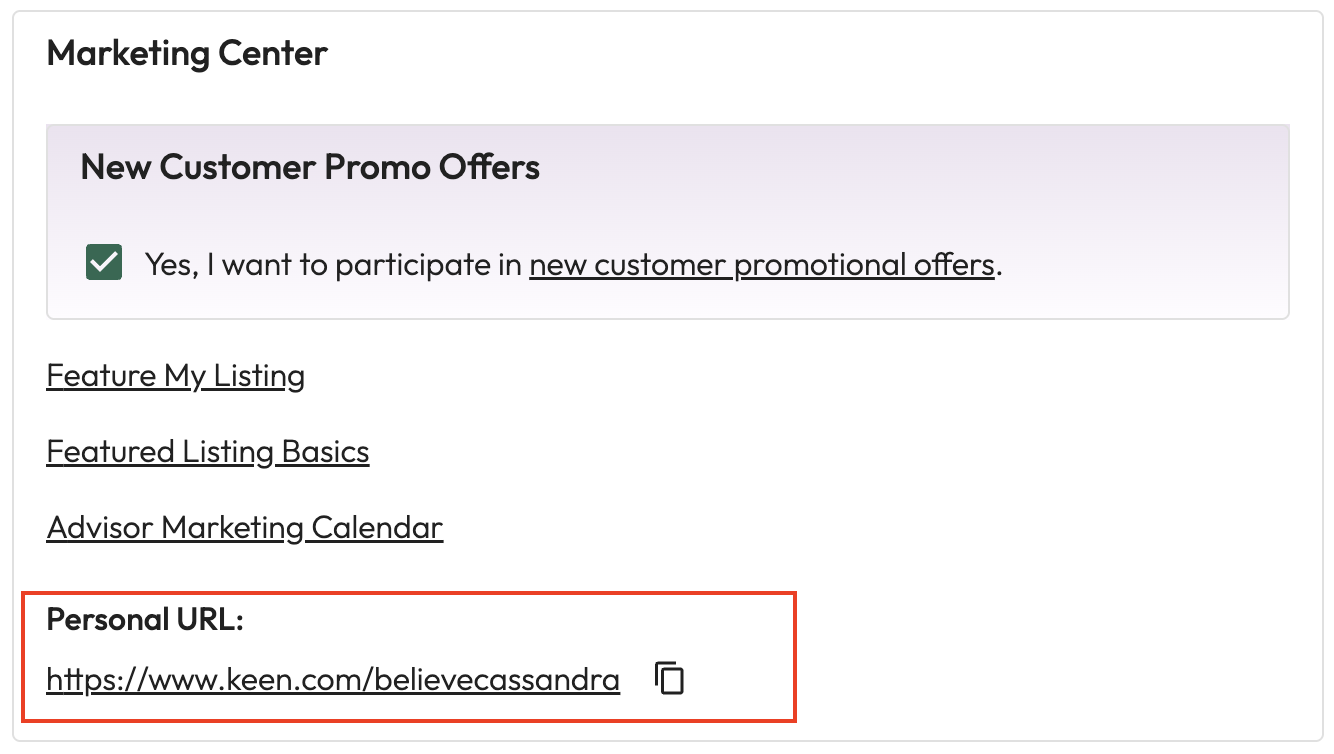Click the underlined promotional offers terms link
Image resolution: width=1334 pixels, height=754 pixels.
click(x=762, y=265)
